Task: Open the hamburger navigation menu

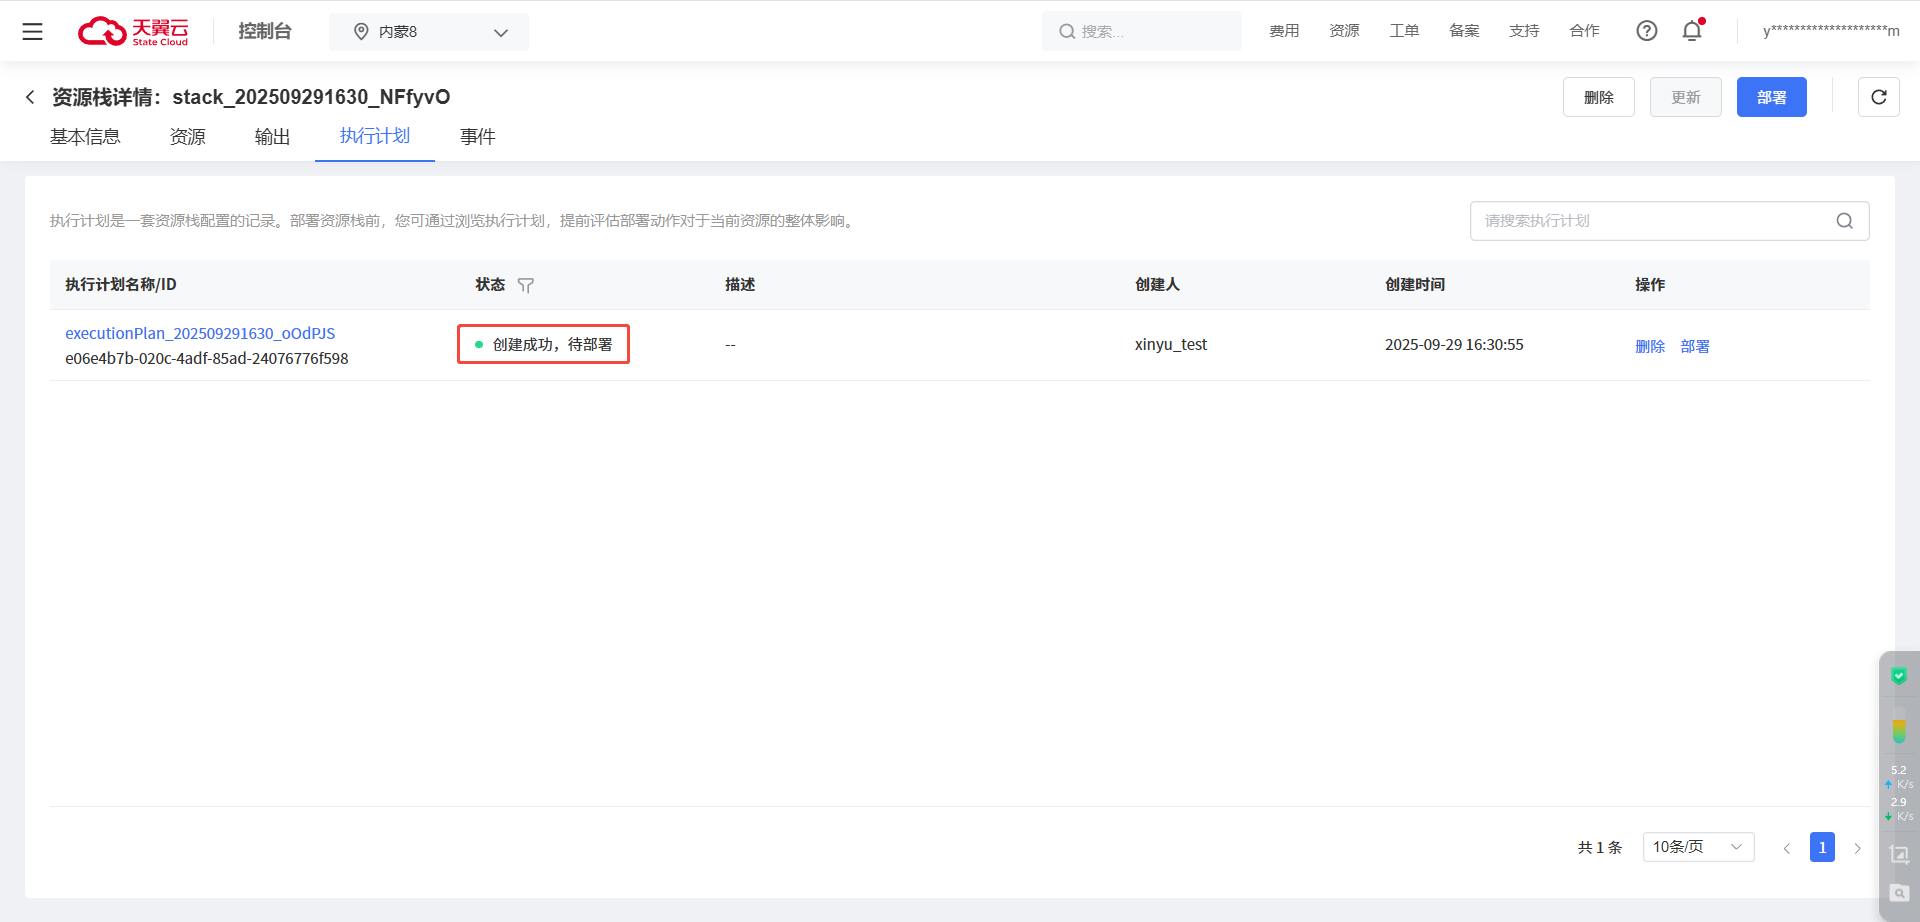Action: click(x=32, y=32)
